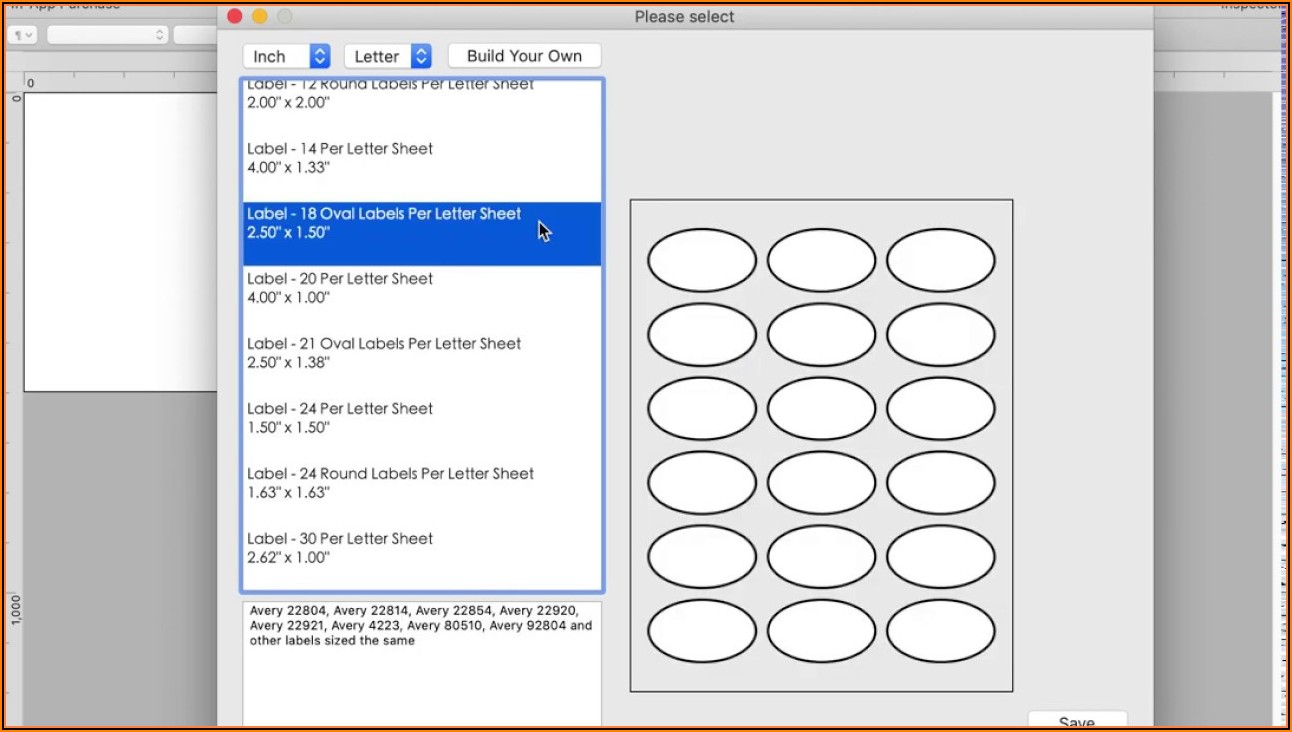This screenshot has height=732, width=1292.
Task: Open the Letter paper size dropdown
Action: pos(388,56)
